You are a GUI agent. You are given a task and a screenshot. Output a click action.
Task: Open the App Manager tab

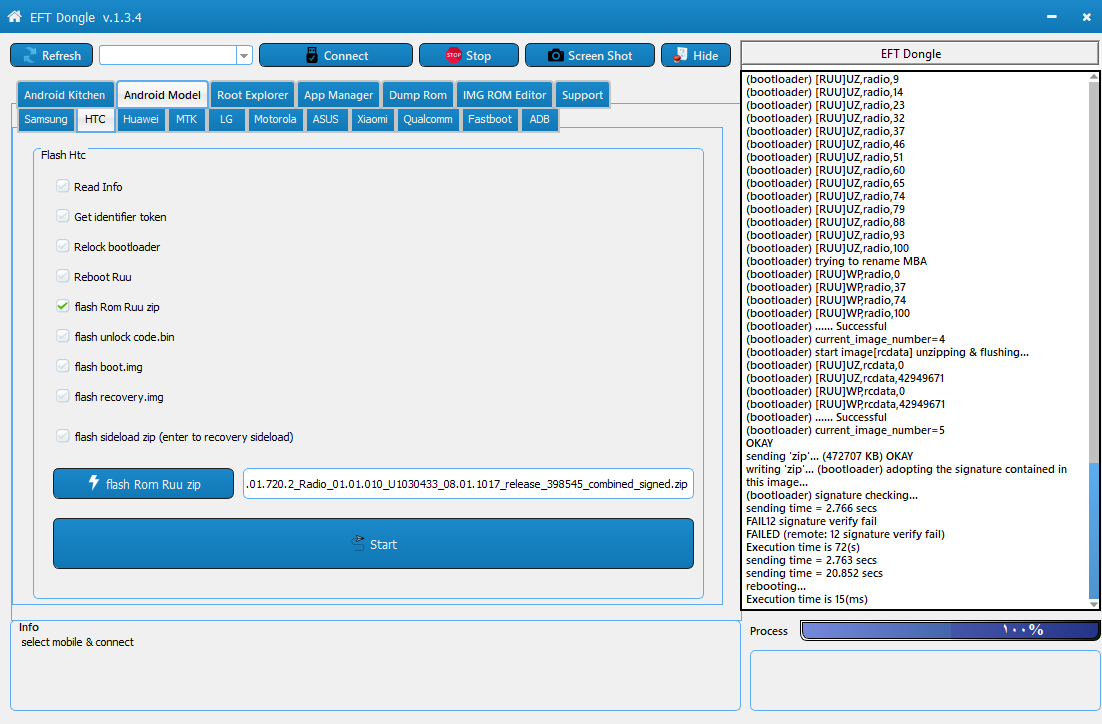click(x=338, y=95)
